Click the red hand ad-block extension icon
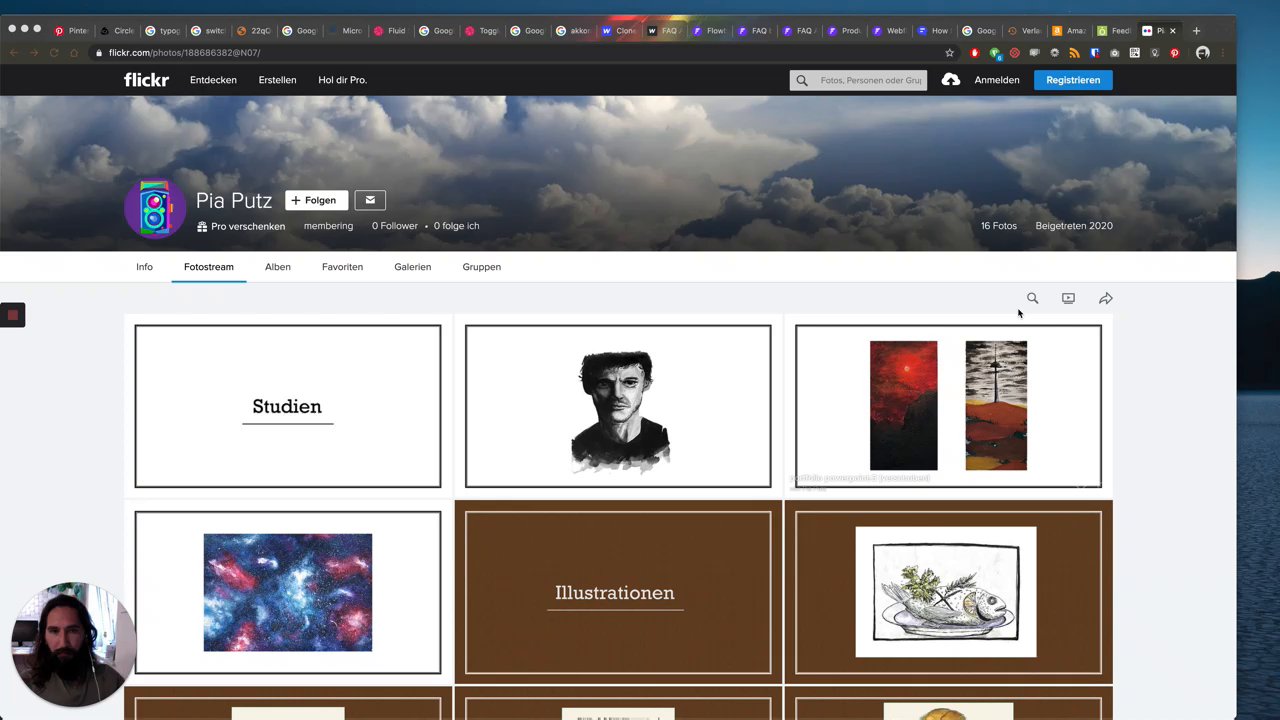 975,53
